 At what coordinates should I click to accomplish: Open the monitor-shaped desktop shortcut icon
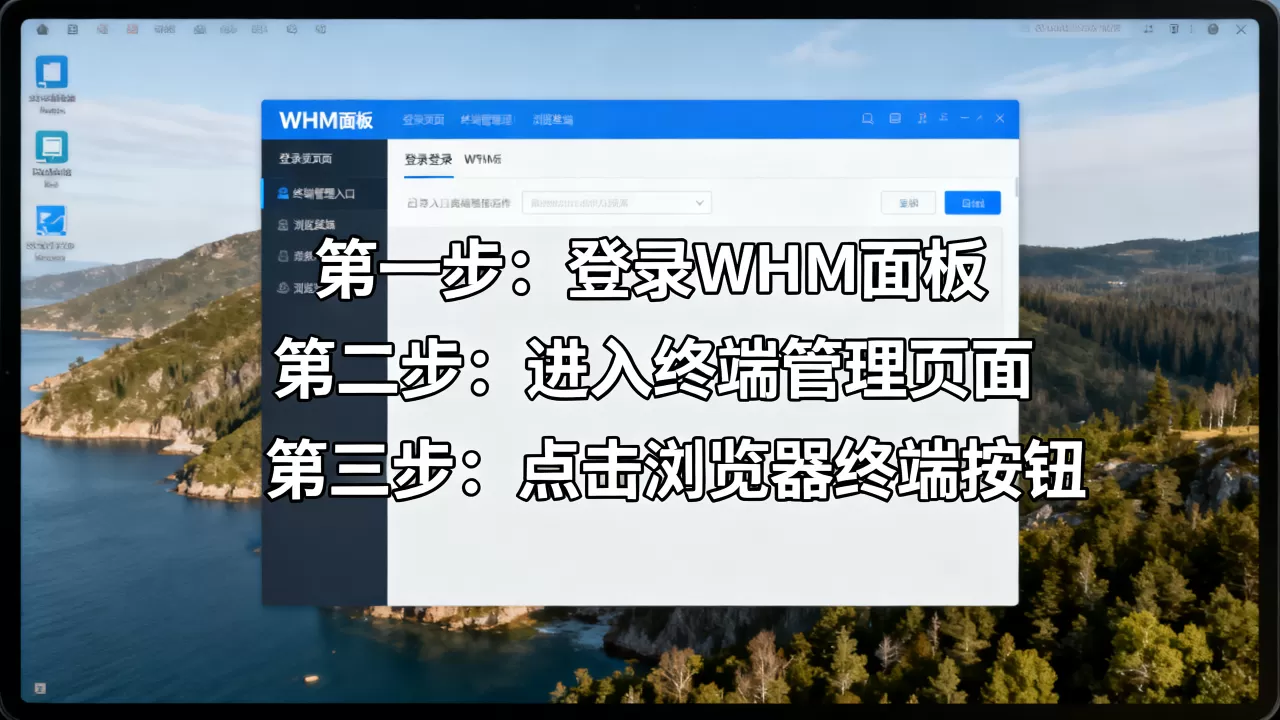(52, 147)
